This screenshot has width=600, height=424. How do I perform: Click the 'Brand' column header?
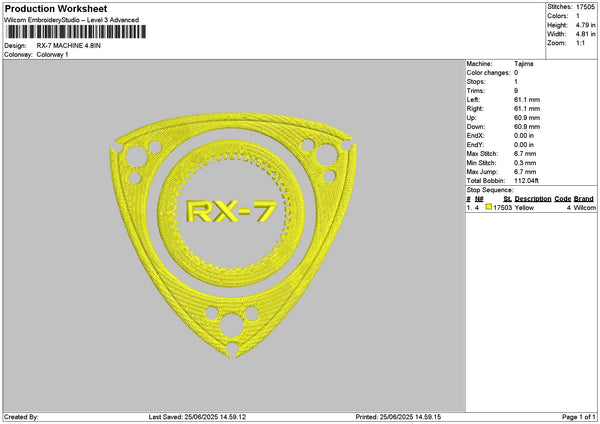[584, 199]
